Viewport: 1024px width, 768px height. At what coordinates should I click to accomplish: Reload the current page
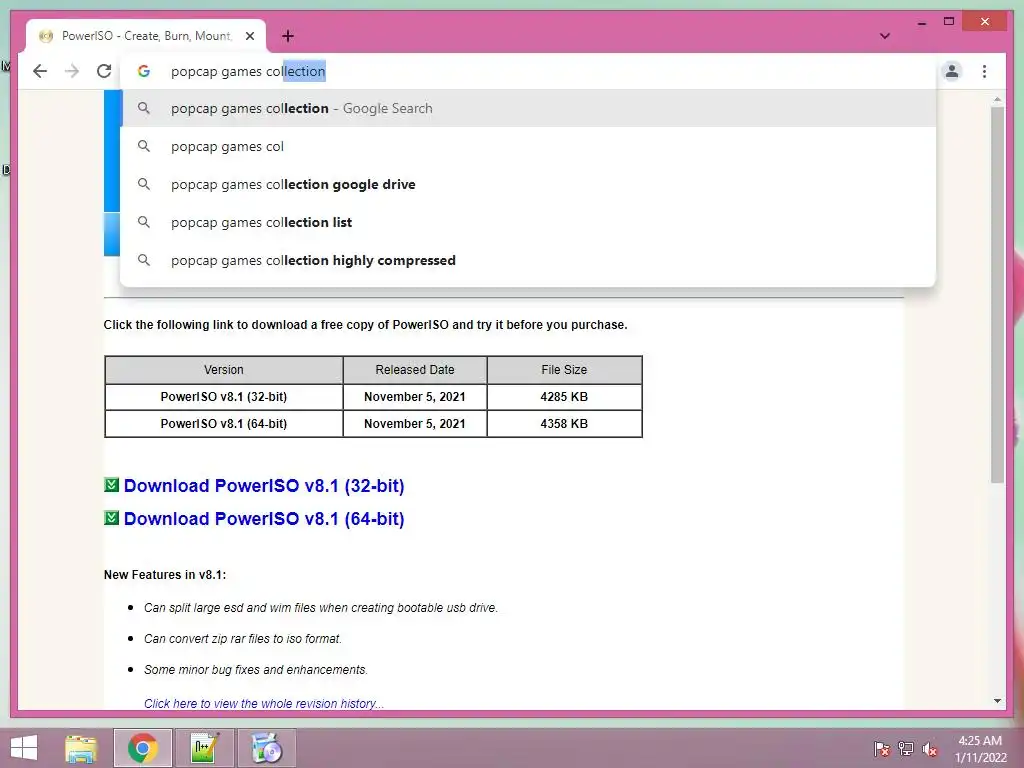click(104, 71)
